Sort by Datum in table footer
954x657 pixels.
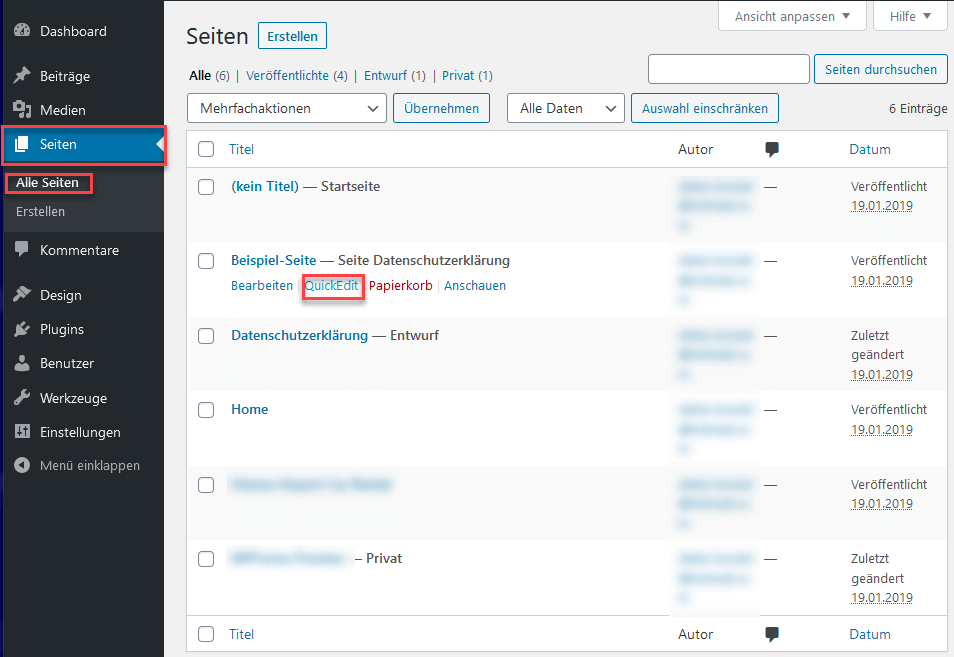(870, 634)
